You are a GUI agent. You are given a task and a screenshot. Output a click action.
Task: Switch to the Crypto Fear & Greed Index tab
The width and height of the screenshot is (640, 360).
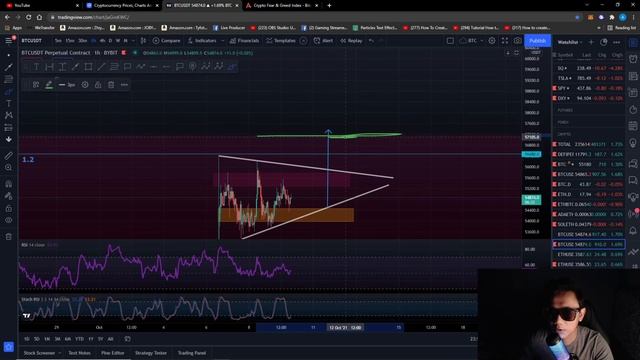(x=282, y=6)
